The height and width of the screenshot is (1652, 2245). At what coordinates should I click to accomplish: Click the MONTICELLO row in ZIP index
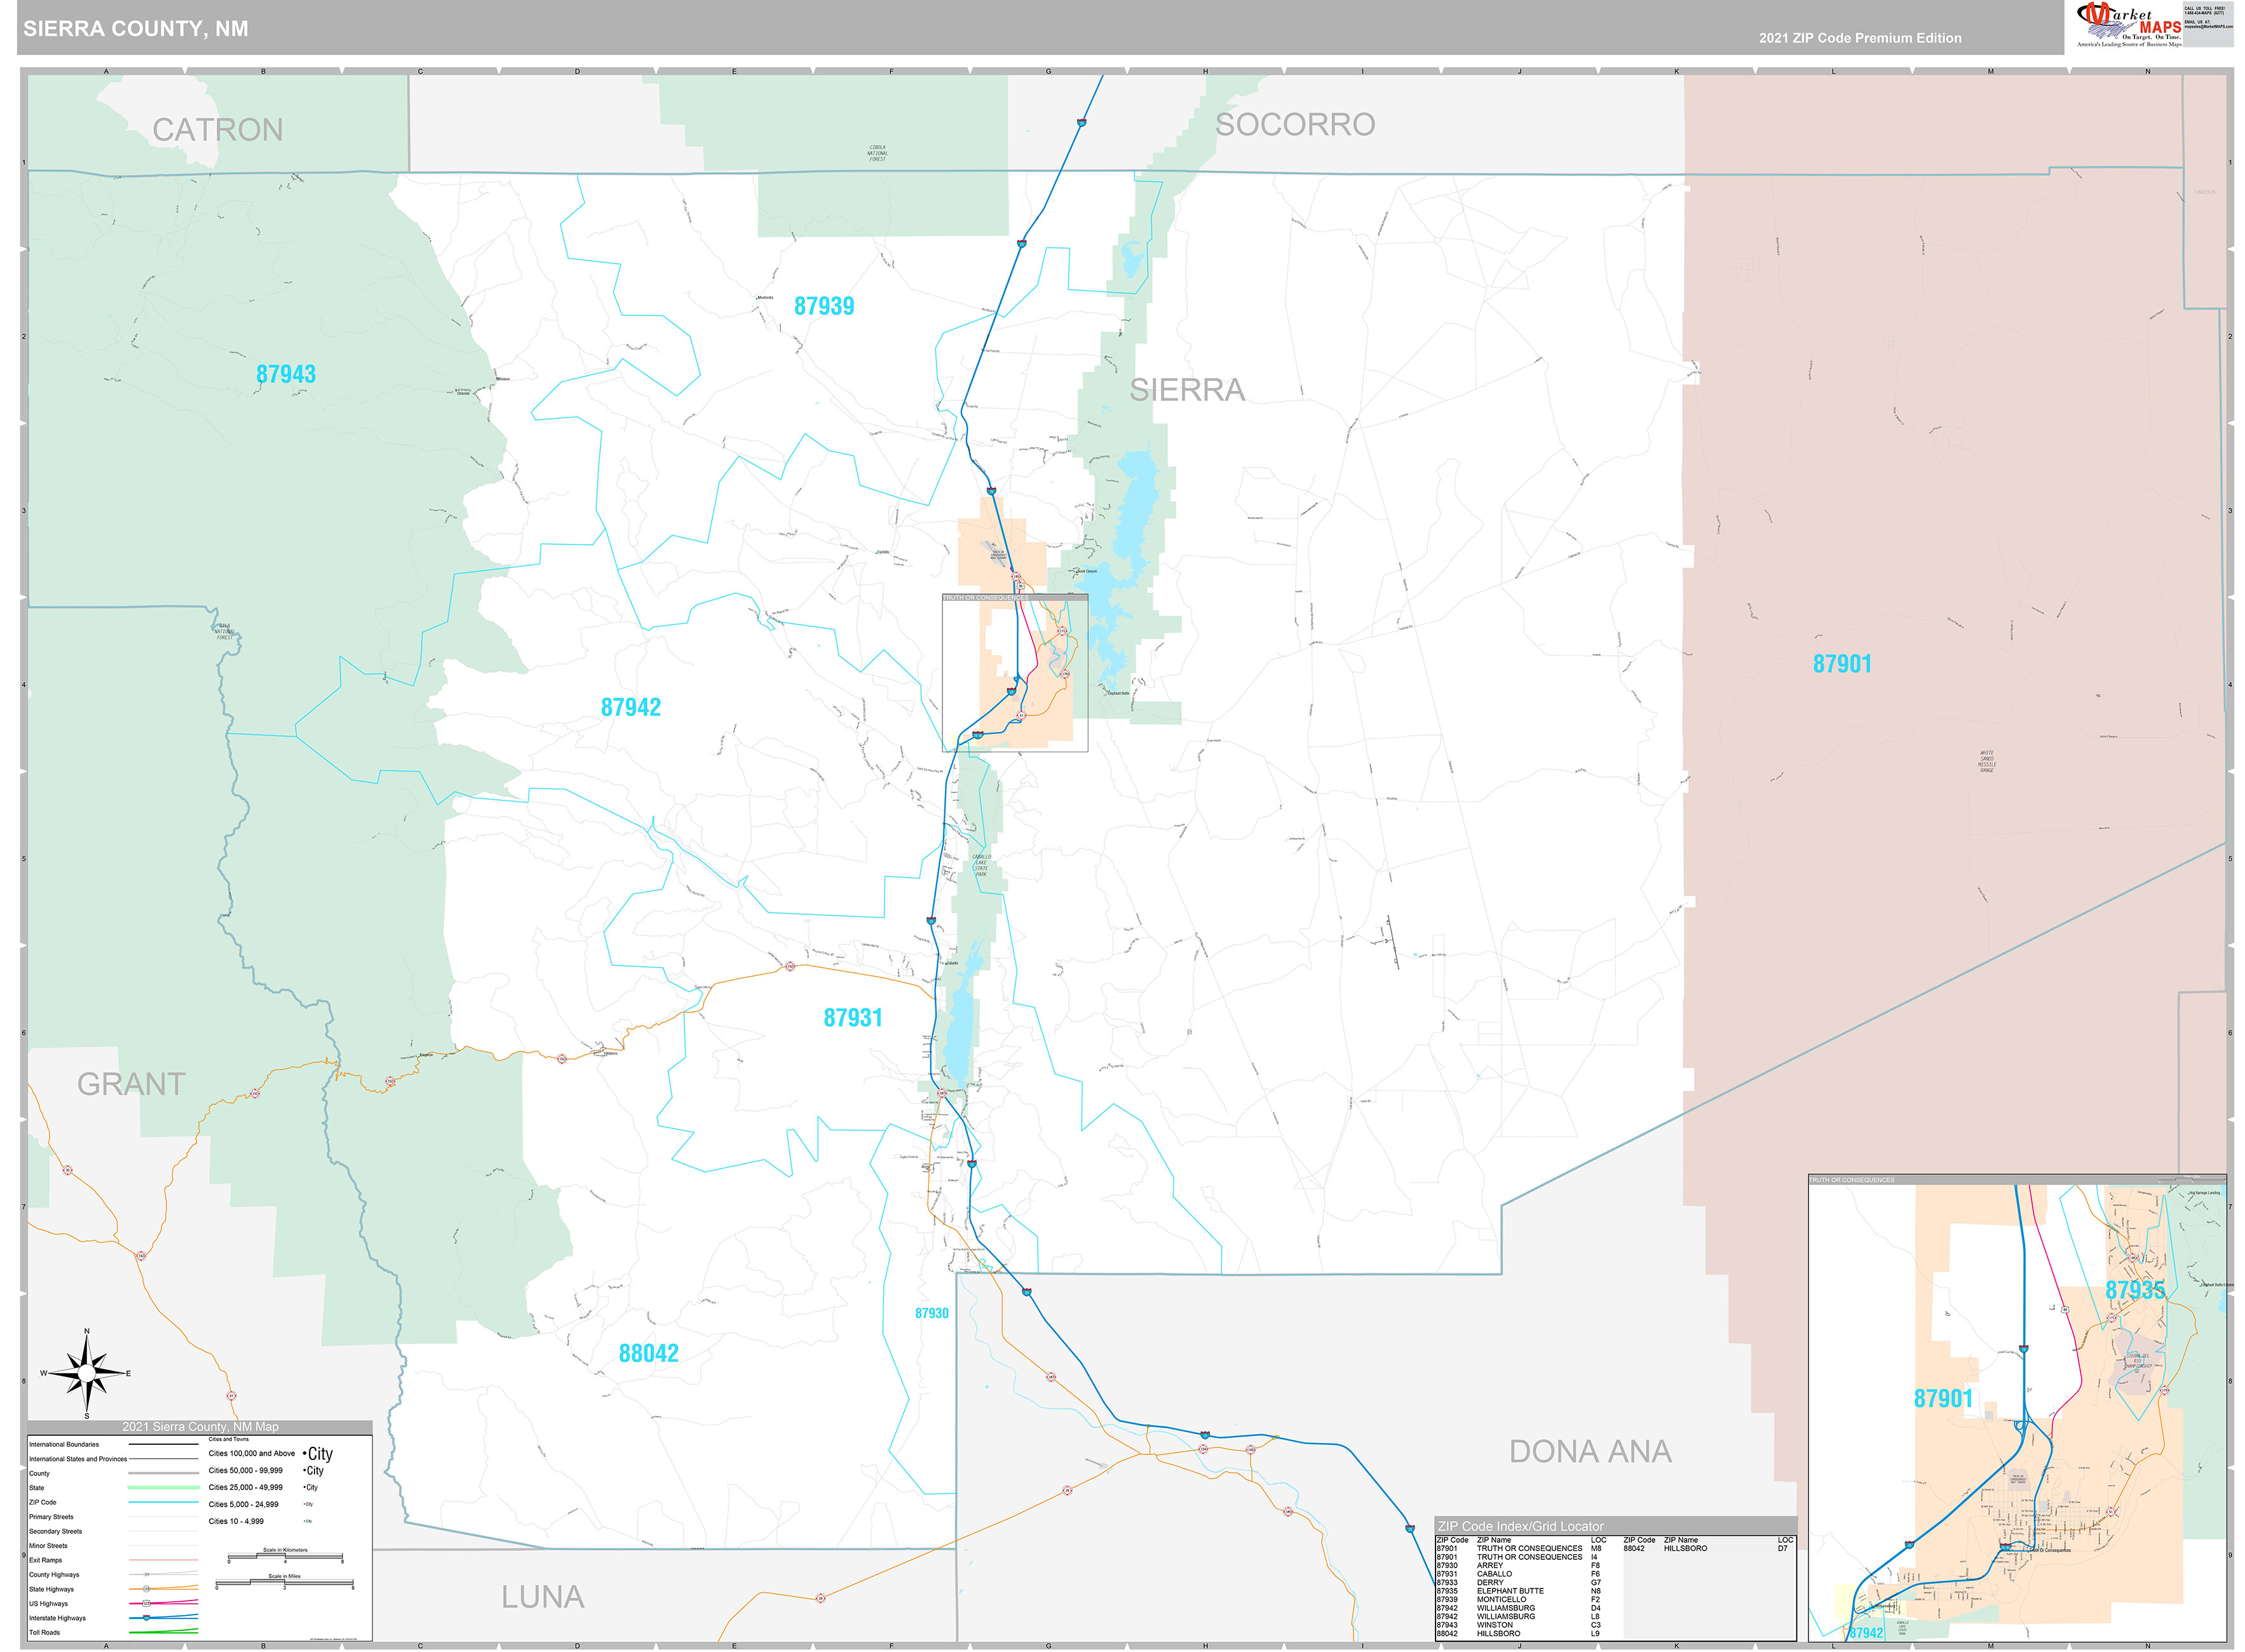coord(1518,1599)
